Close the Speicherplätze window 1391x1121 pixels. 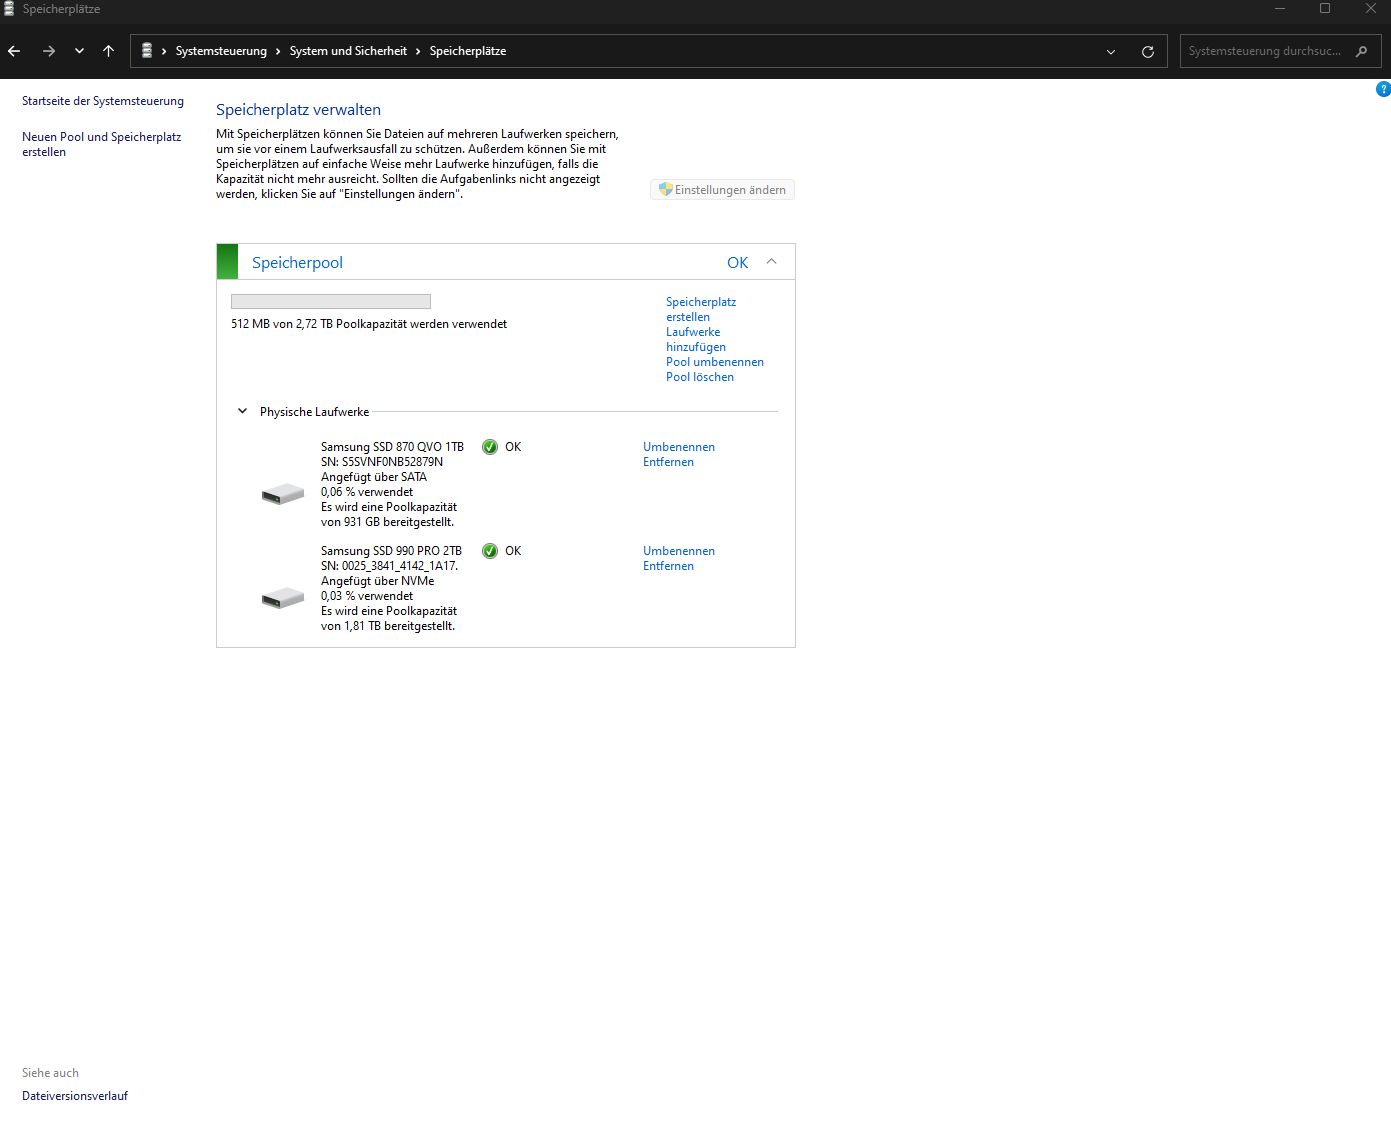pos(1370,9)
